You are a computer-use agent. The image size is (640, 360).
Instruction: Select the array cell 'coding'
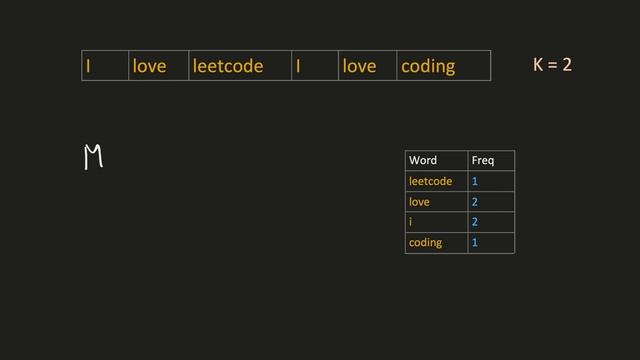[x=444, y=66]
